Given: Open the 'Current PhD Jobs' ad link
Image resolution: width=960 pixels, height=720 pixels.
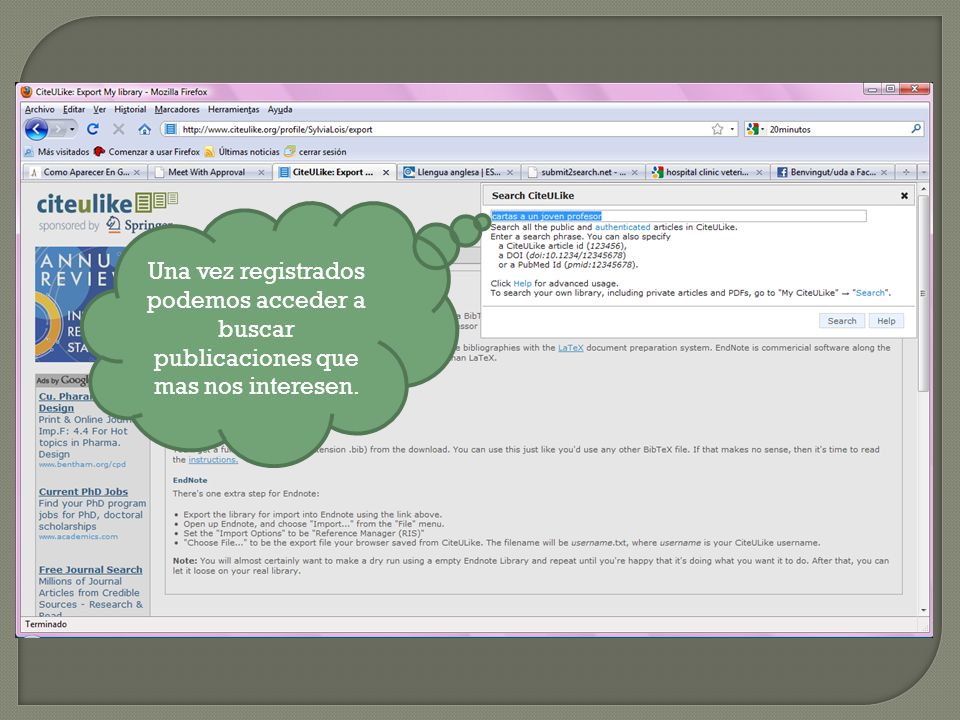Looking at the screenshot, I should click(83, 492).
